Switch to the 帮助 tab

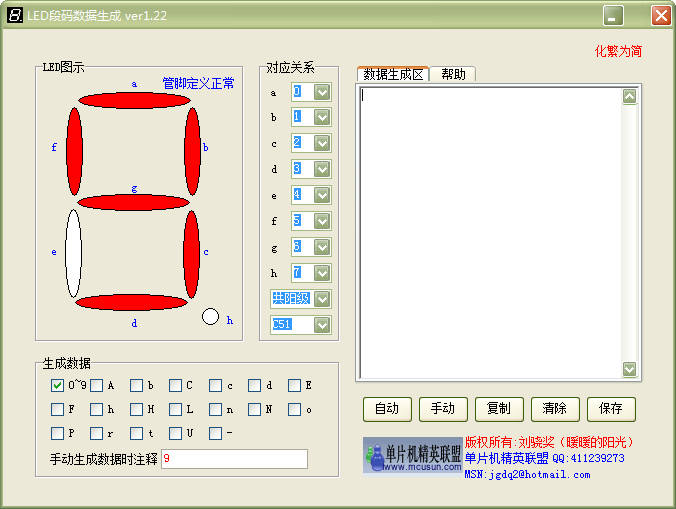click(x=453, y=74)
